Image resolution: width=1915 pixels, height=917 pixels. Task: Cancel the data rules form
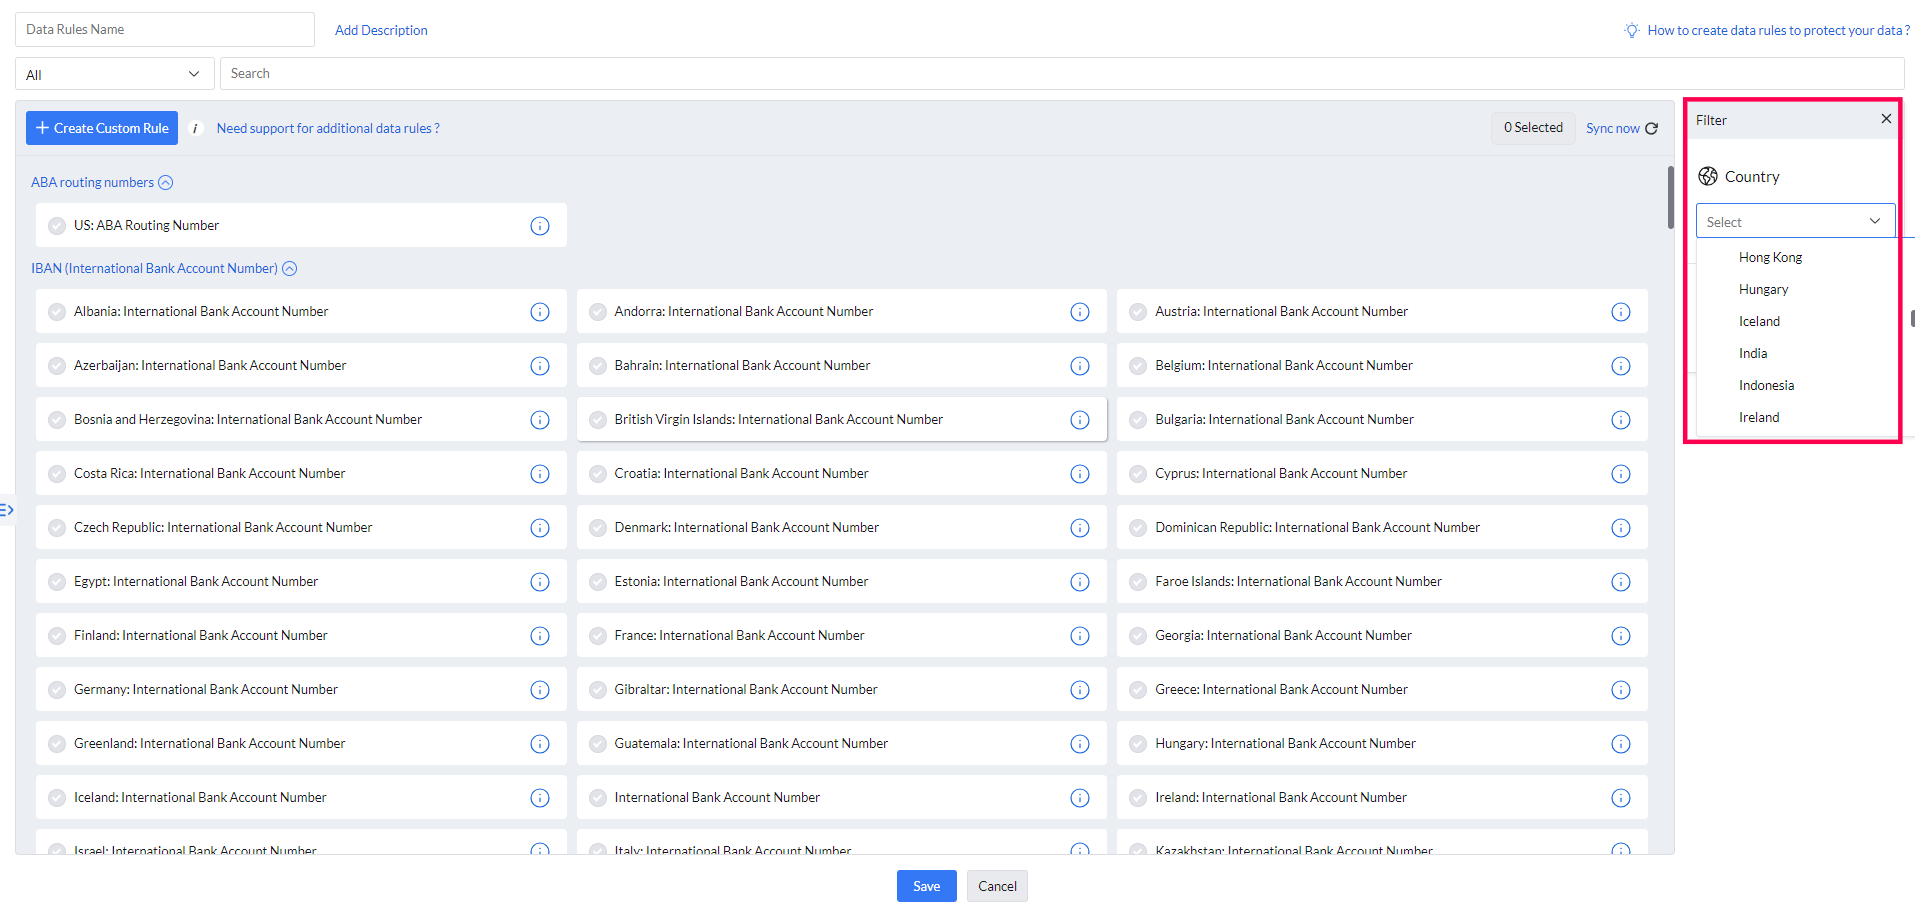(997, 886)
